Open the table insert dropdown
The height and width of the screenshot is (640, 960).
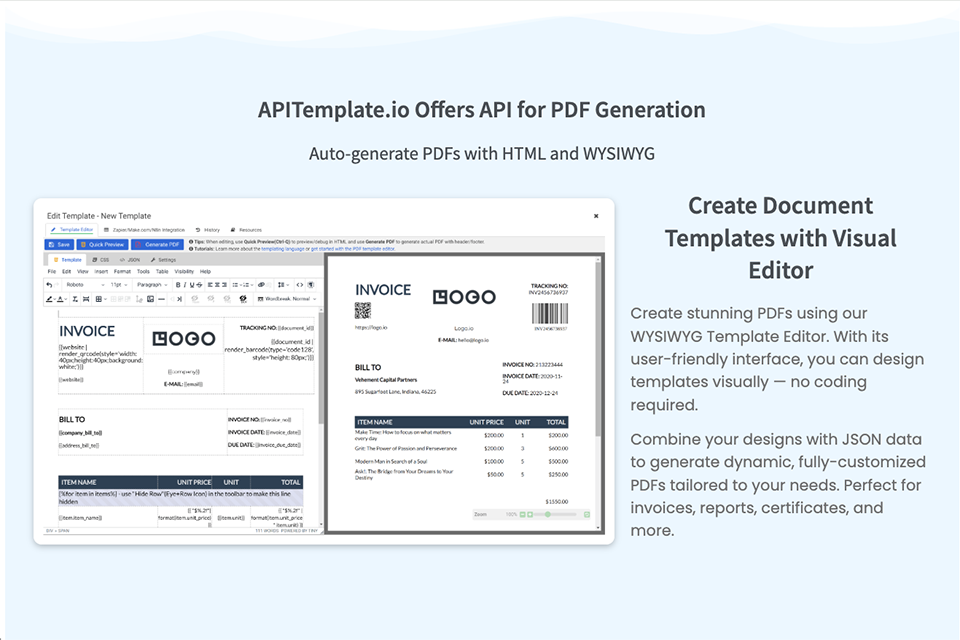(101, 299)
